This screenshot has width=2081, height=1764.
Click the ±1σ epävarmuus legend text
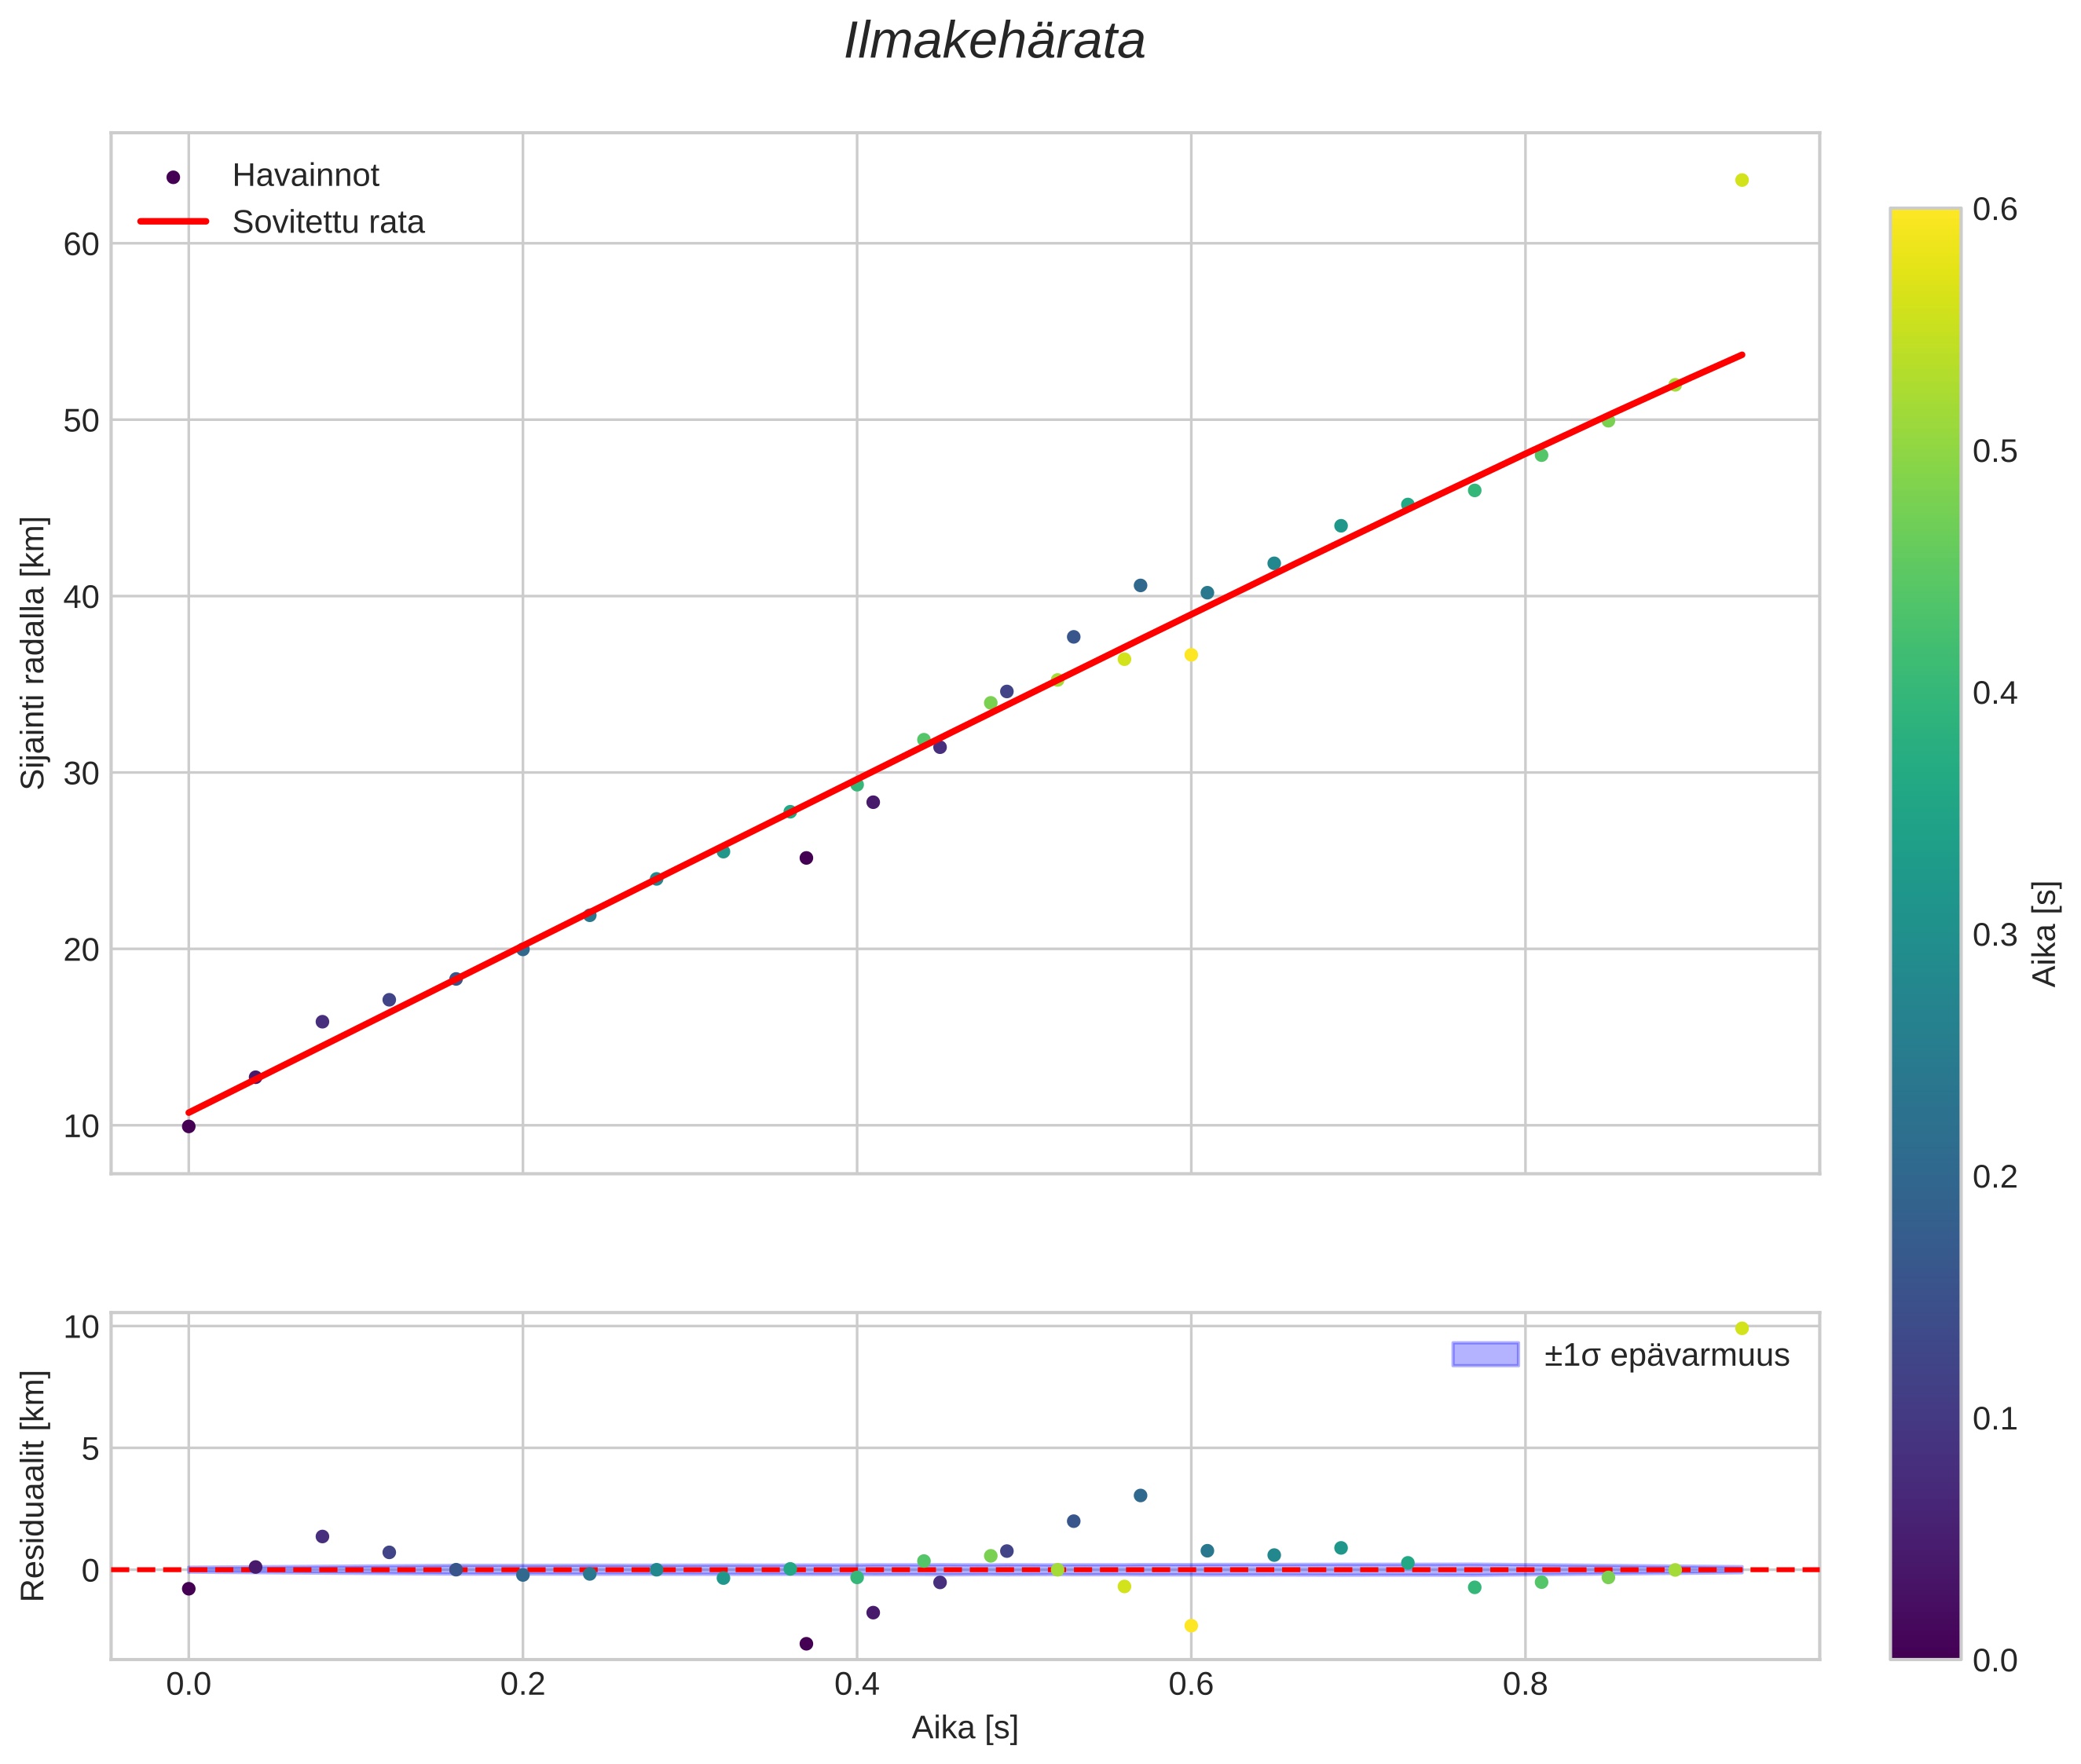(x=1666, y=1355)
